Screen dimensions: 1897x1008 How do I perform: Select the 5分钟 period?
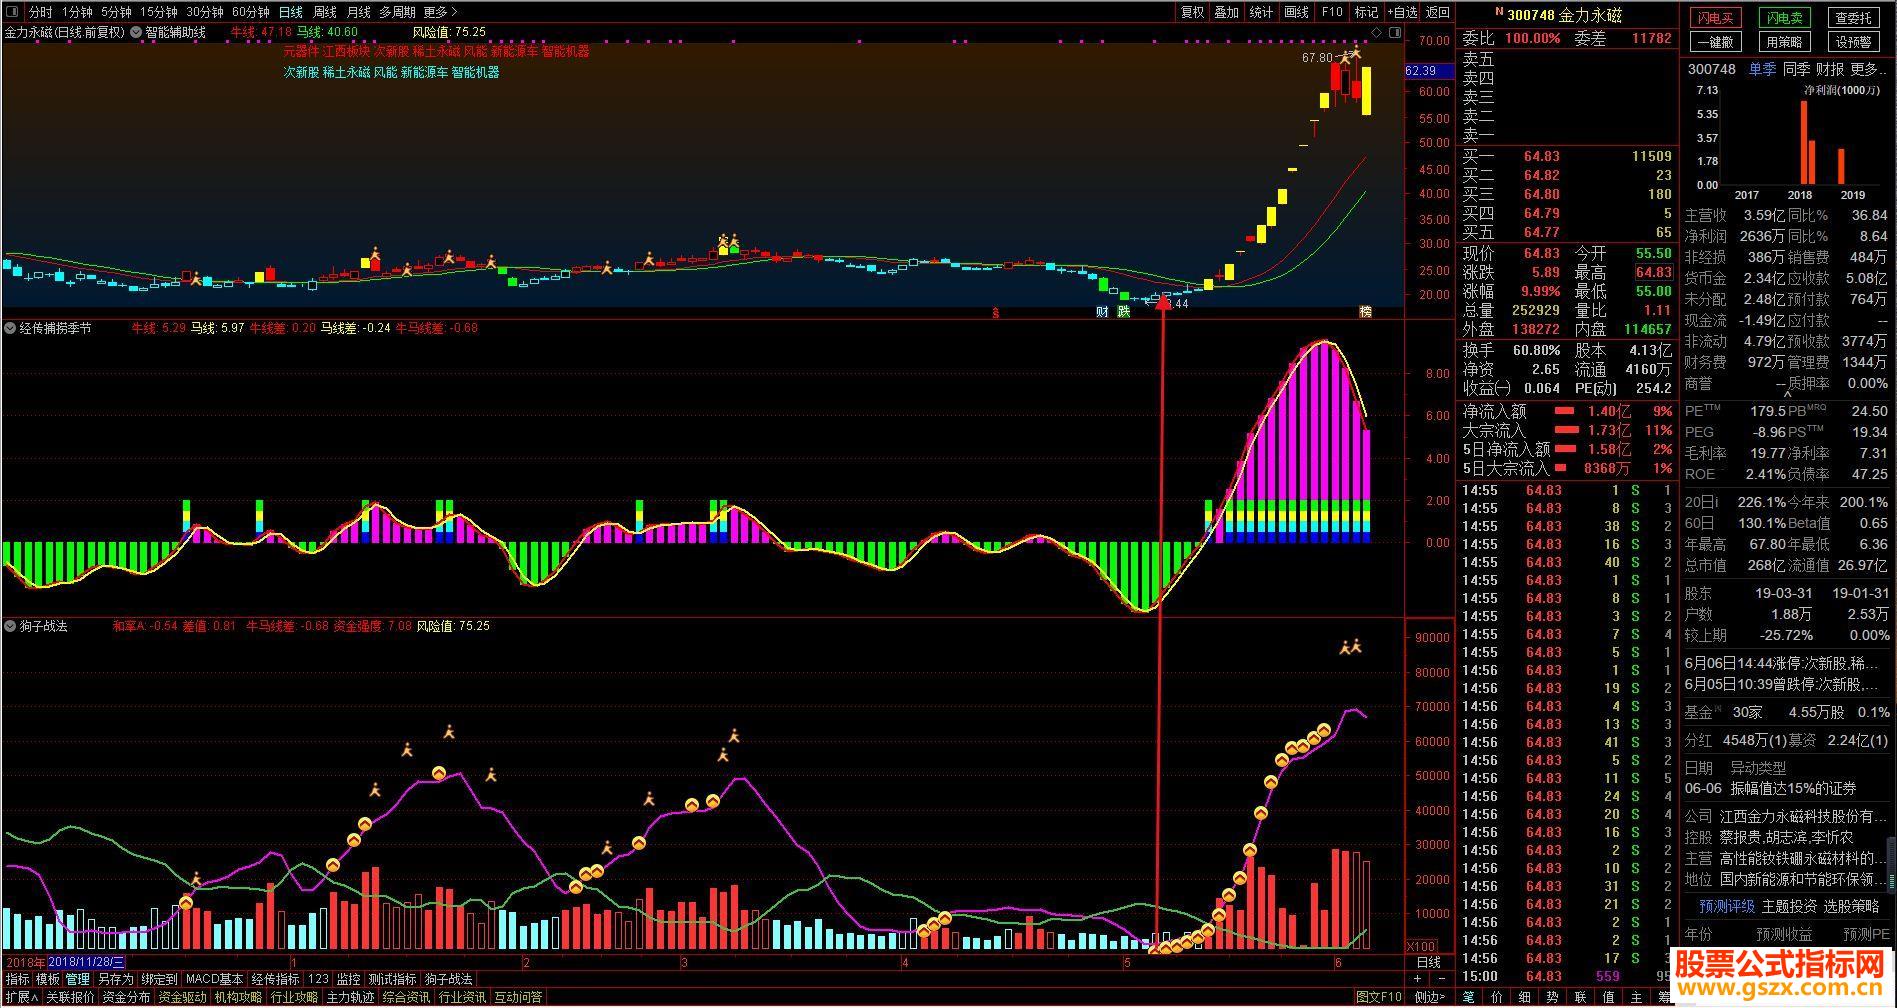click(x=116, y=12)
